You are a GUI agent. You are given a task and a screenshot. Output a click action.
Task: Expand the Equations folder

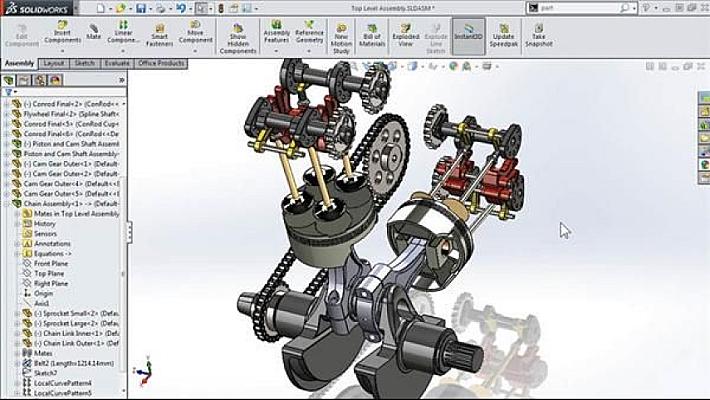[x=17, y=254]
